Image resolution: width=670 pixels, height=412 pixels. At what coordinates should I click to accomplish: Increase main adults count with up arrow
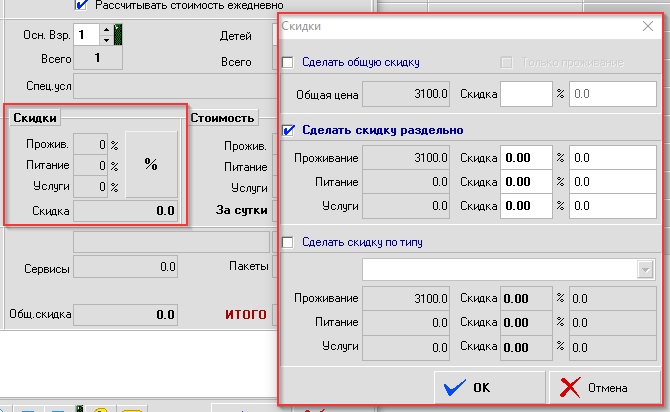point(107,30)
